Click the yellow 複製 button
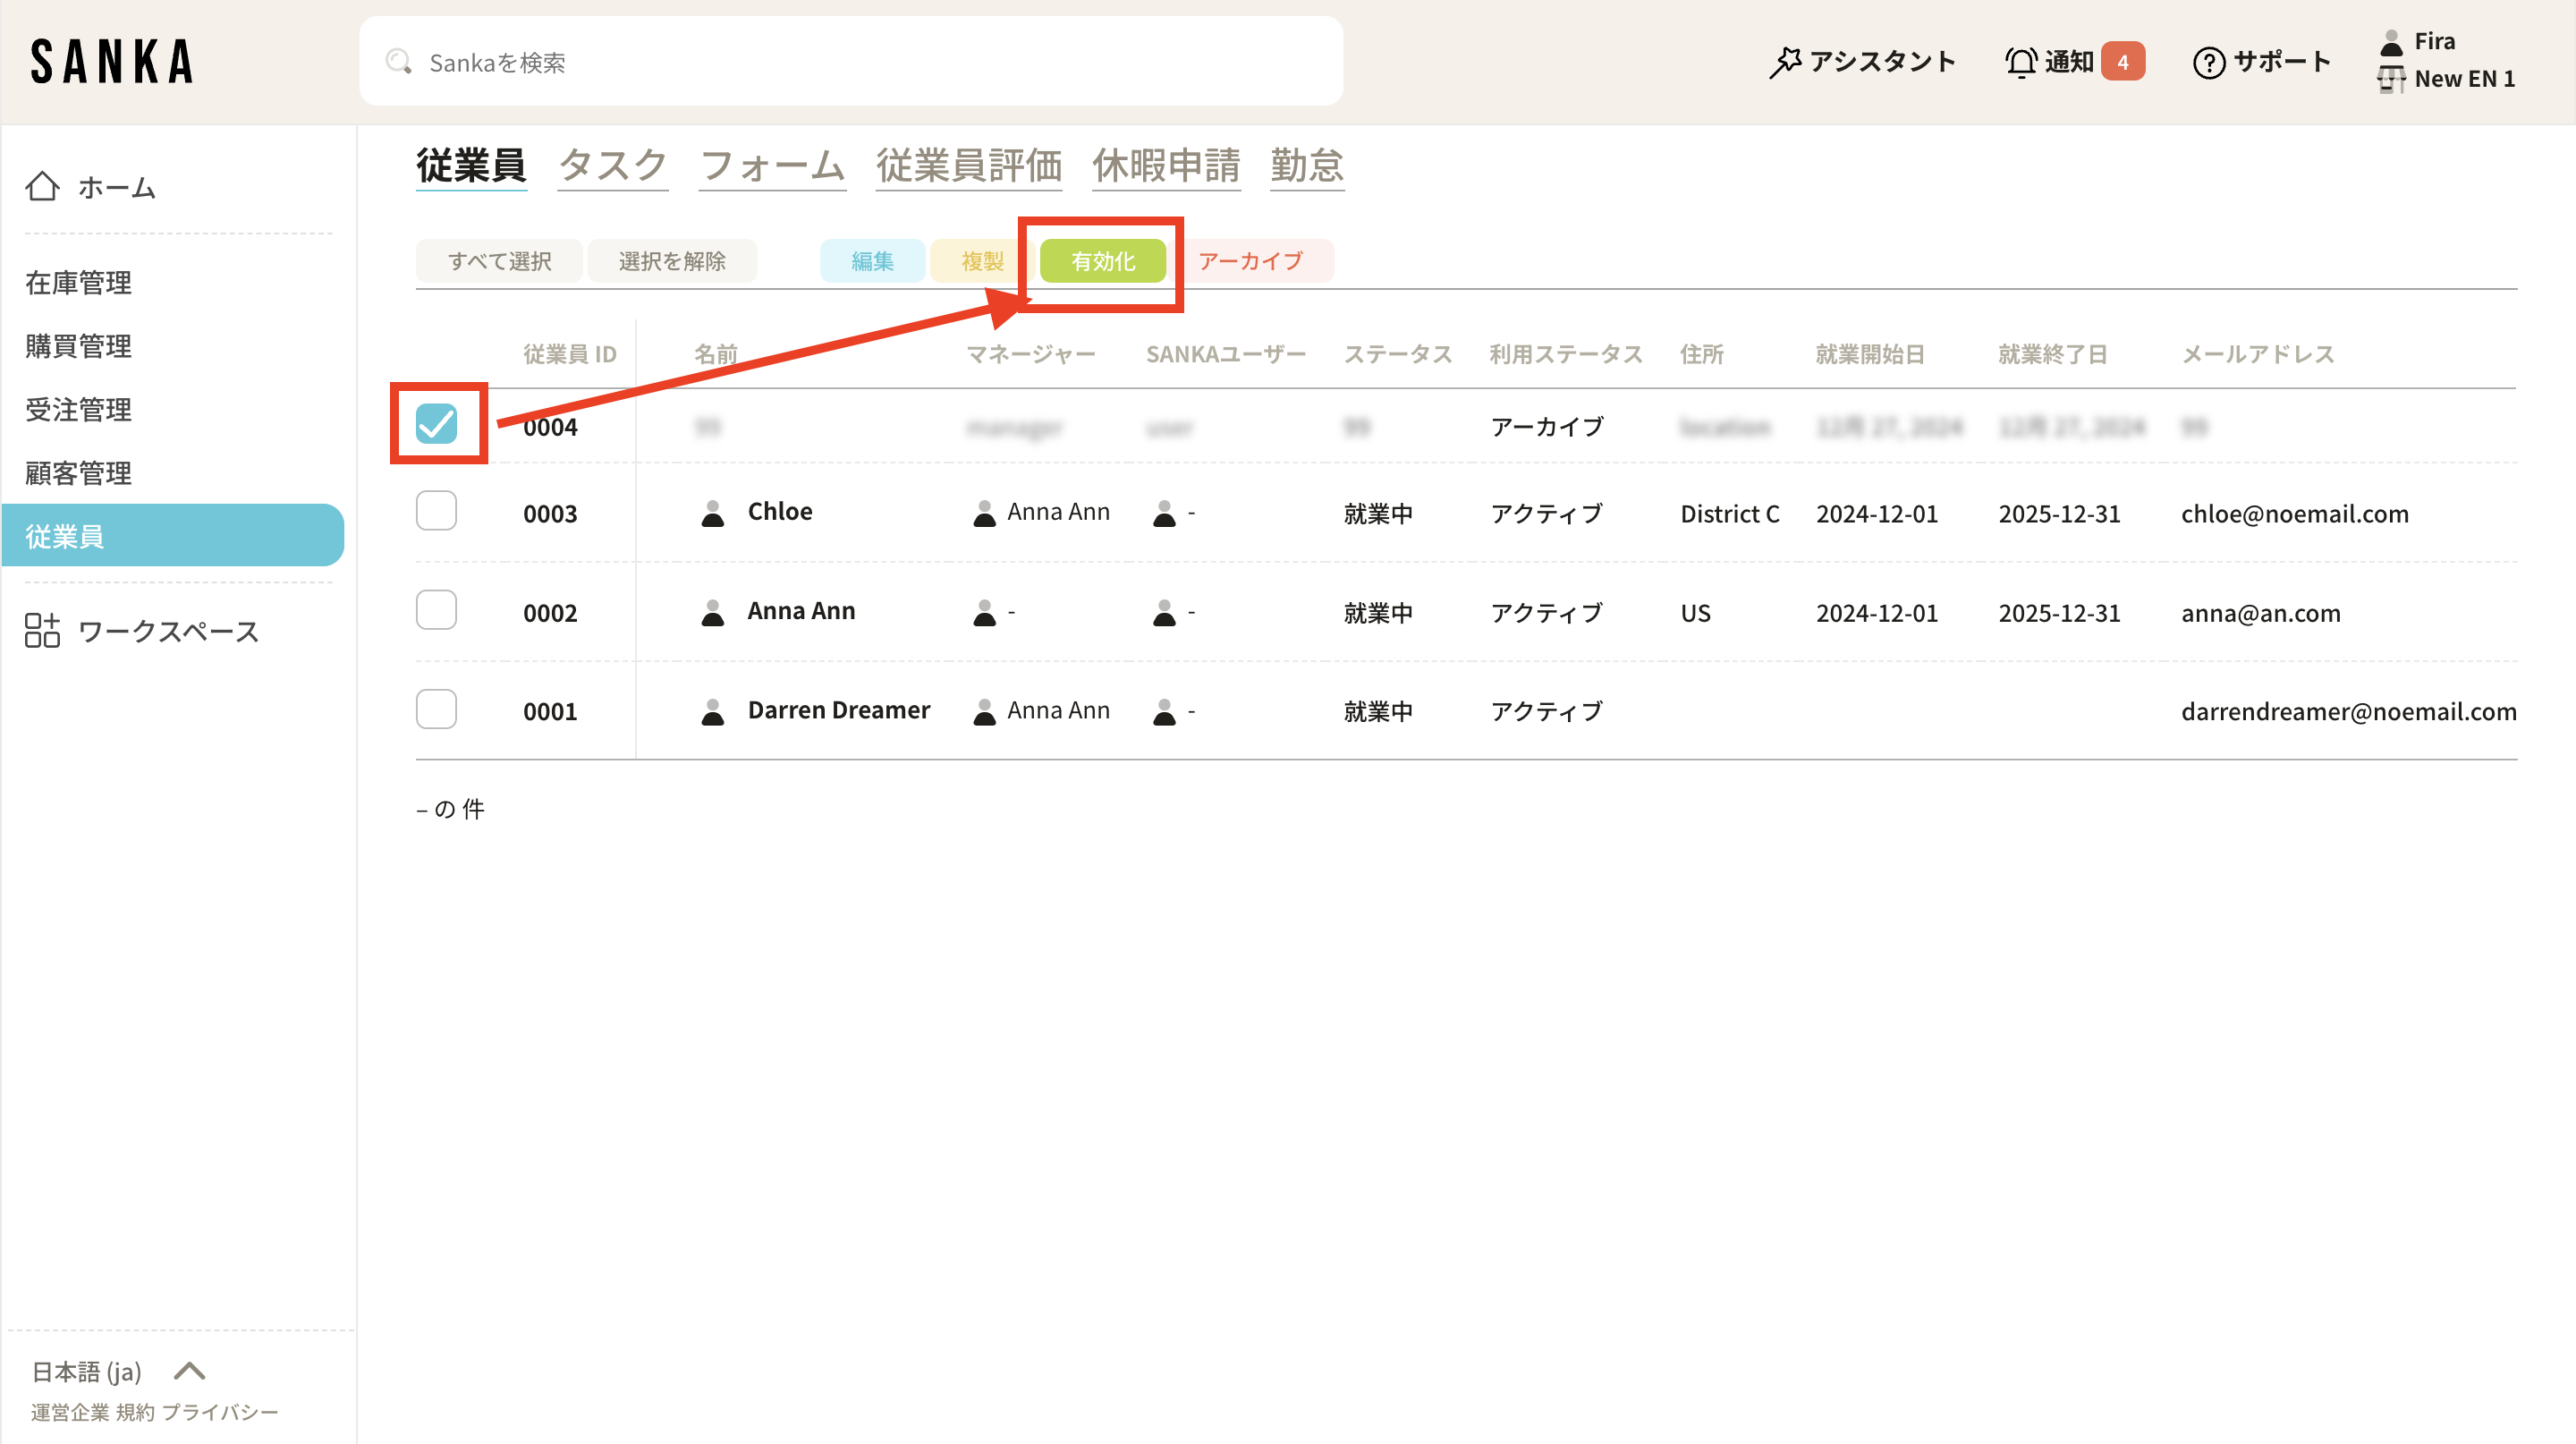This screenshot has width=2576, height=1444. (x=981, y=261)
